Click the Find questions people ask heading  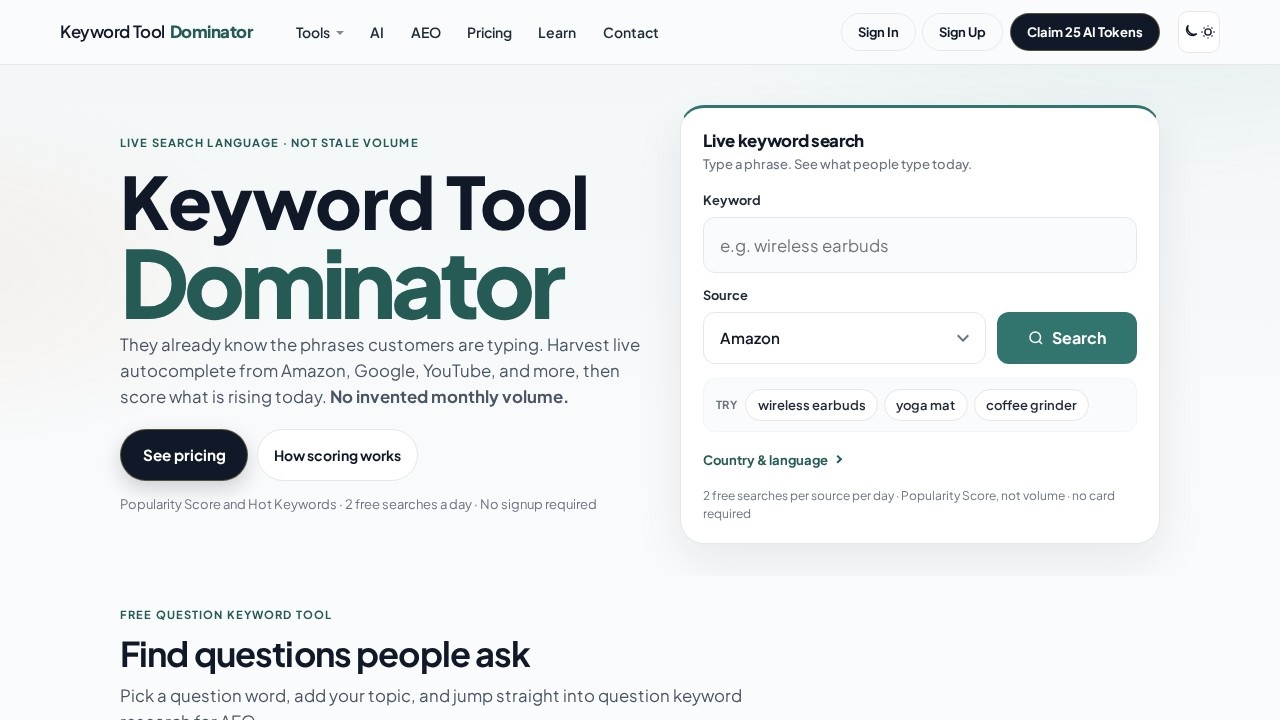(x=325, y=654)
